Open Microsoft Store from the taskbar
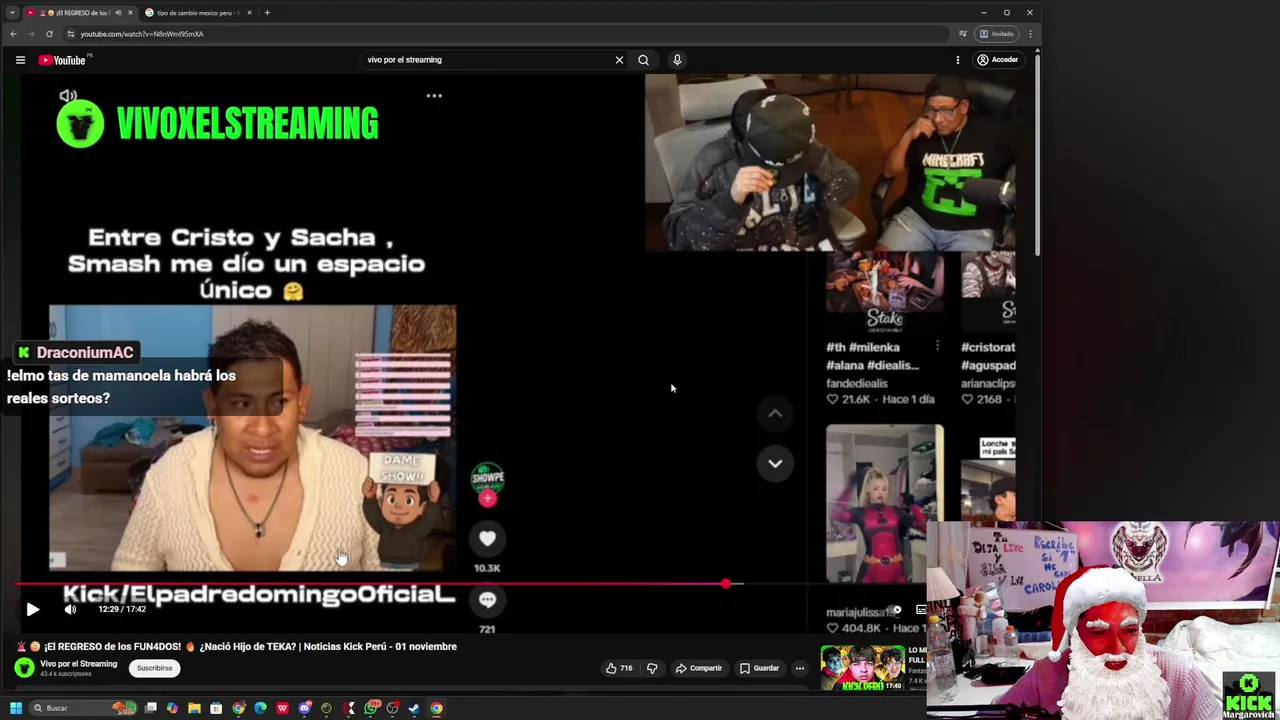 click(x=216, y=708)
